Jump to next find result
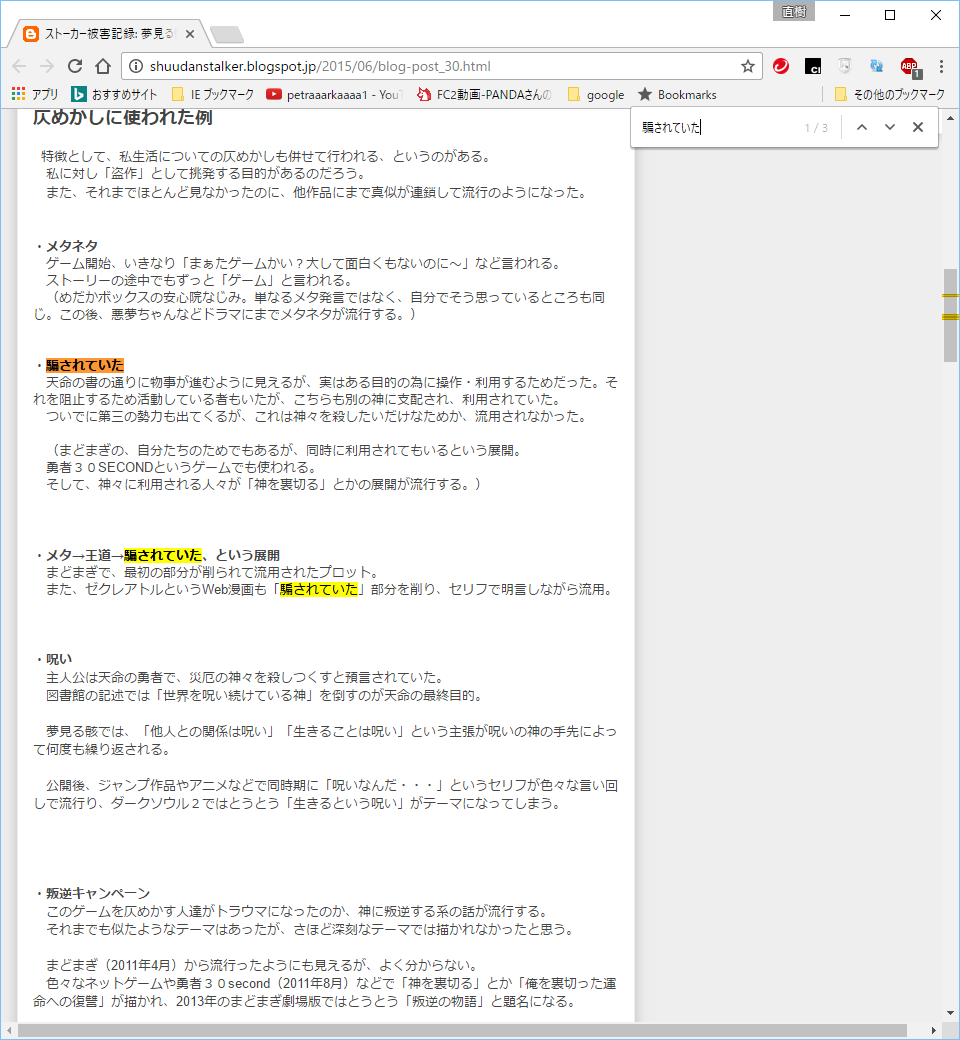This screenshot has width=960, height=1040. (890, 127)
